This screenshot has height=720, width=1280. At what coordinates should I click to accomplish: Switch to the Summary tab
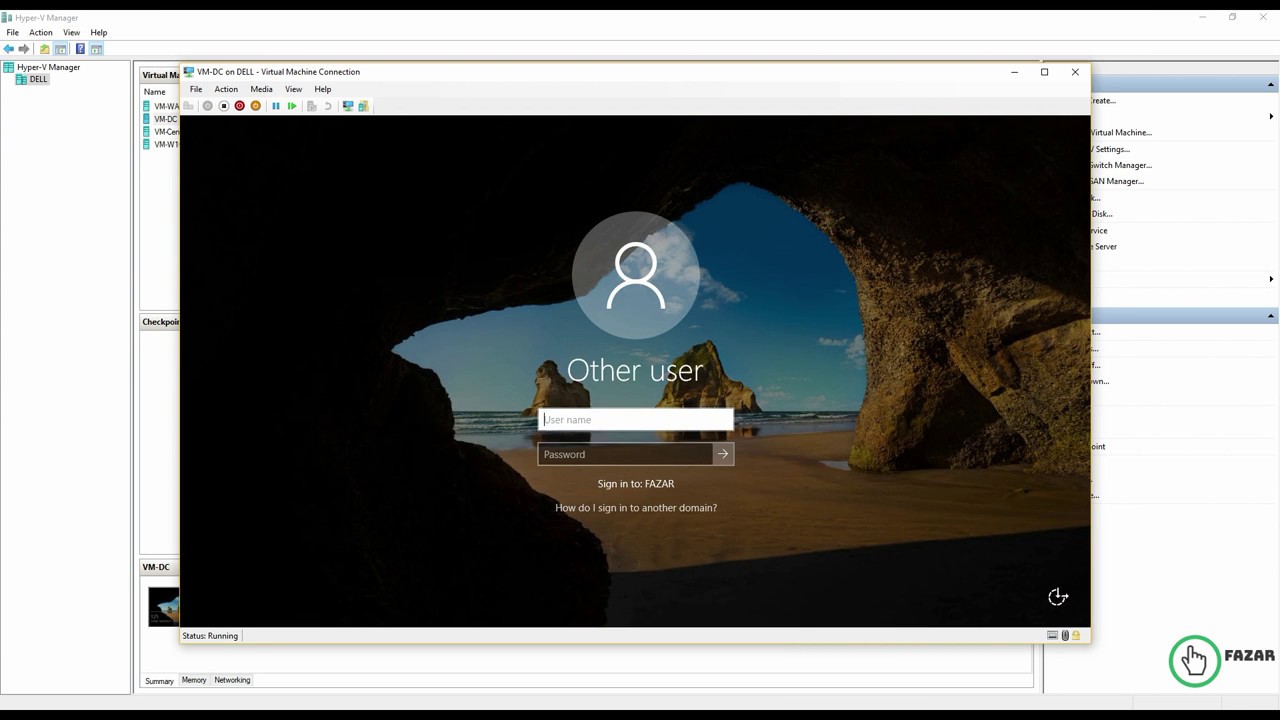[159, 681]
